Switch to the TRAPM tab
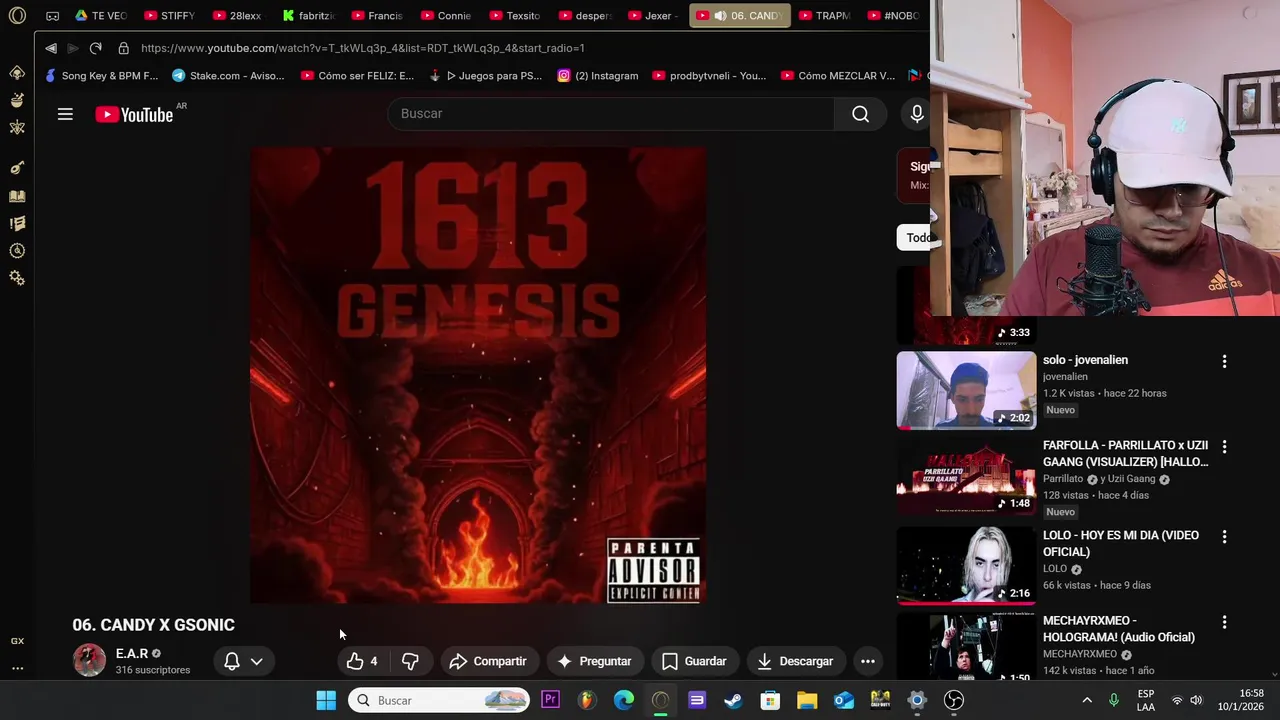The image size is (1280, 720). [825, 16]
